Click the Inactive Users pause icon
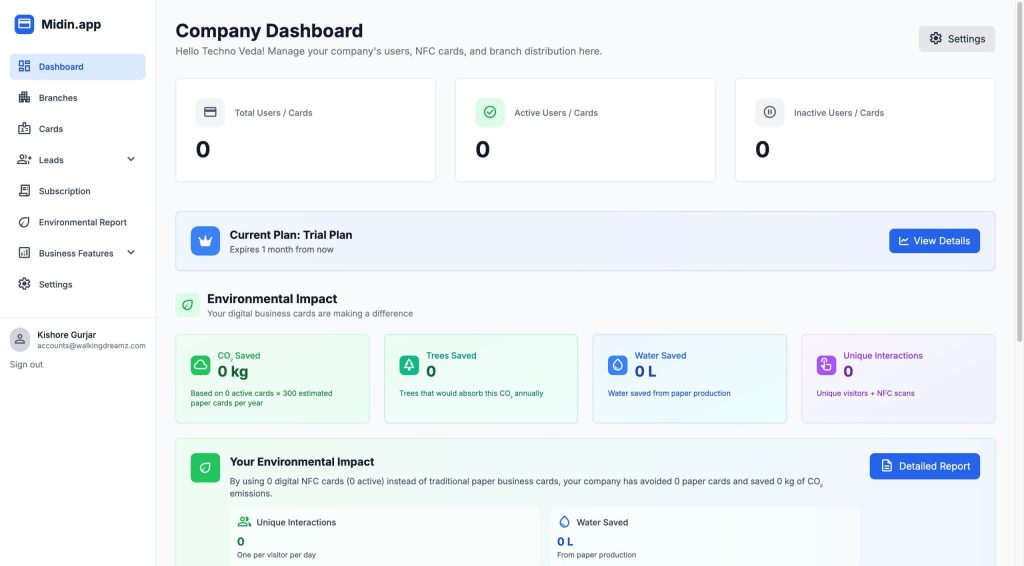 coord(770,113)
